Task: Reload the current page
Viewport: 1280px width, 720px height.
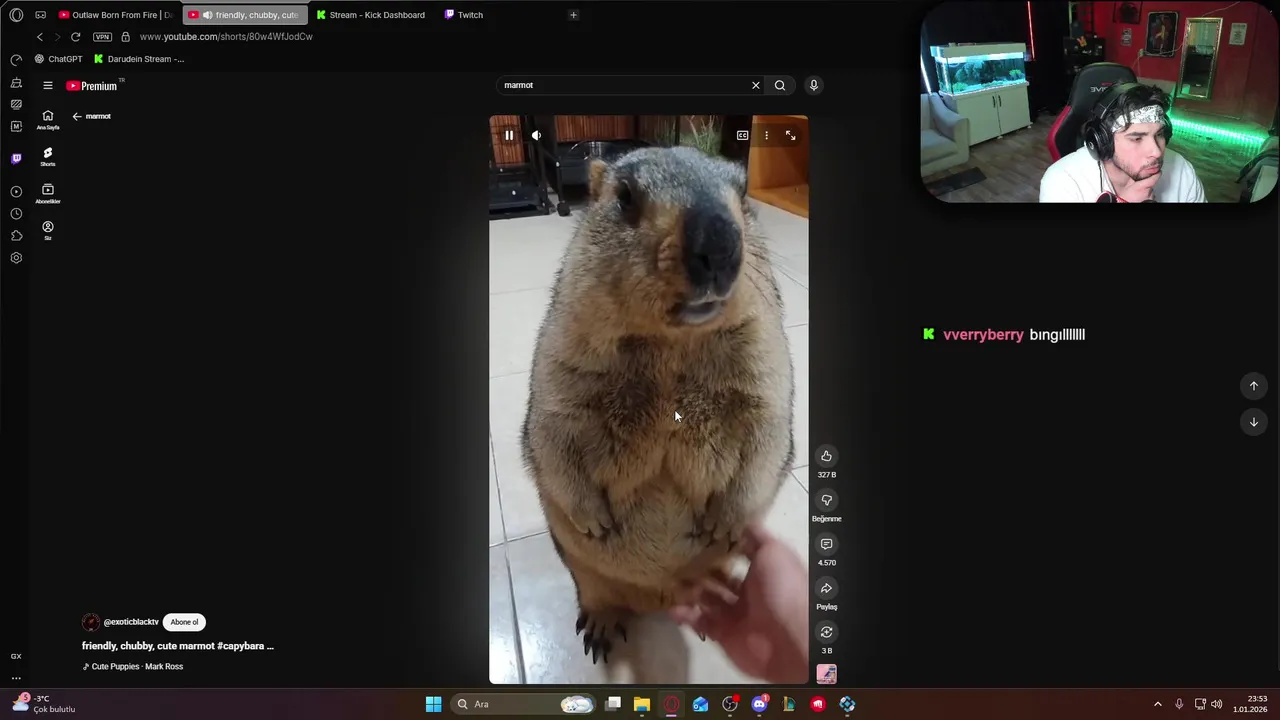Action: [x=75, y=37]
